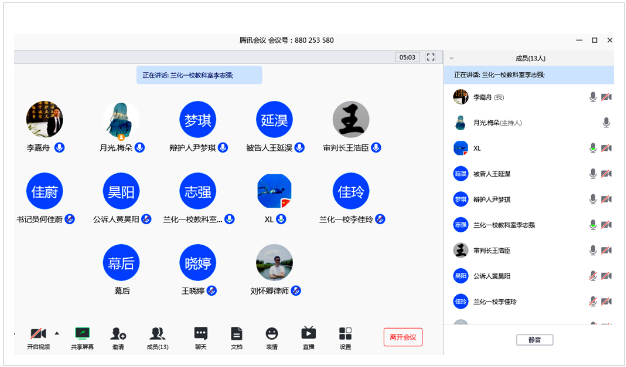Click the camera icon in the 被告人王延淏 member row

(x=606, y=174)
